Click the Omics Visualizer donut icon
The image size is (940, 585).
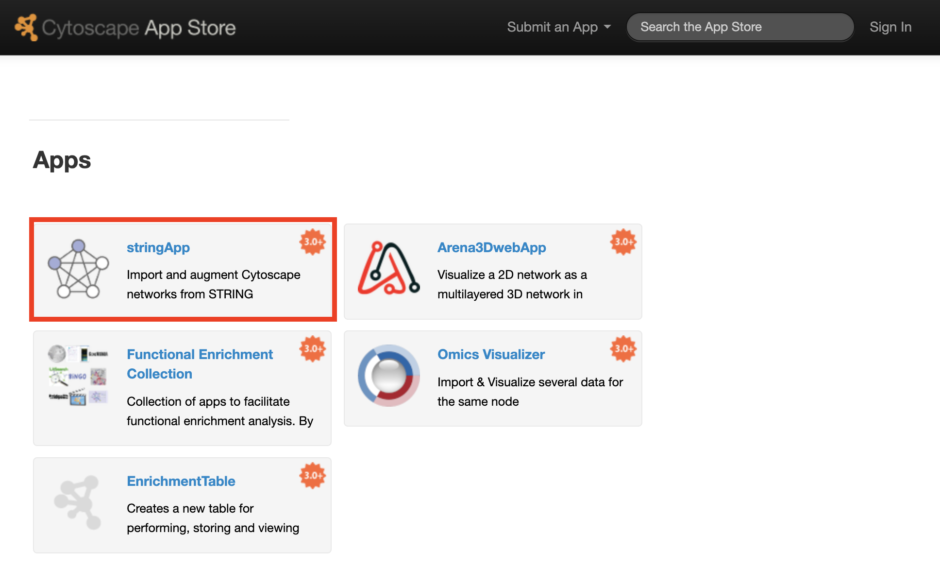pyautogui.click(x=389, y=375)
